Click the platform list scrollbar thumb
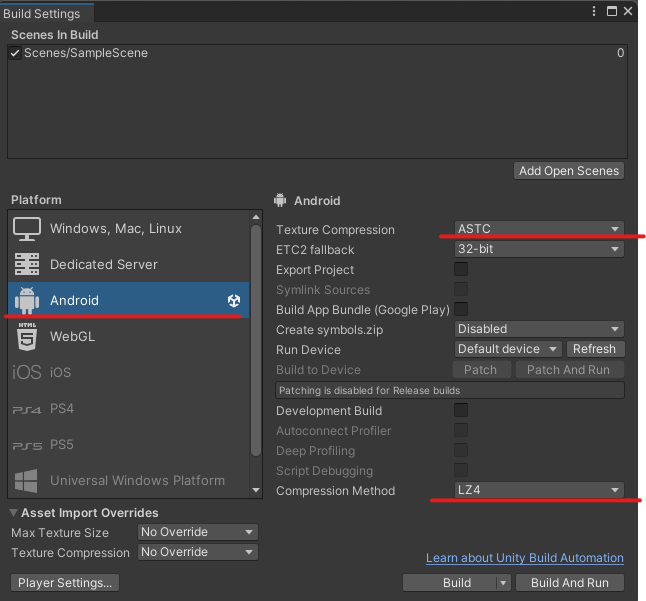The height and width of the screenshot is (601, 646). click(x=256, y=341)
